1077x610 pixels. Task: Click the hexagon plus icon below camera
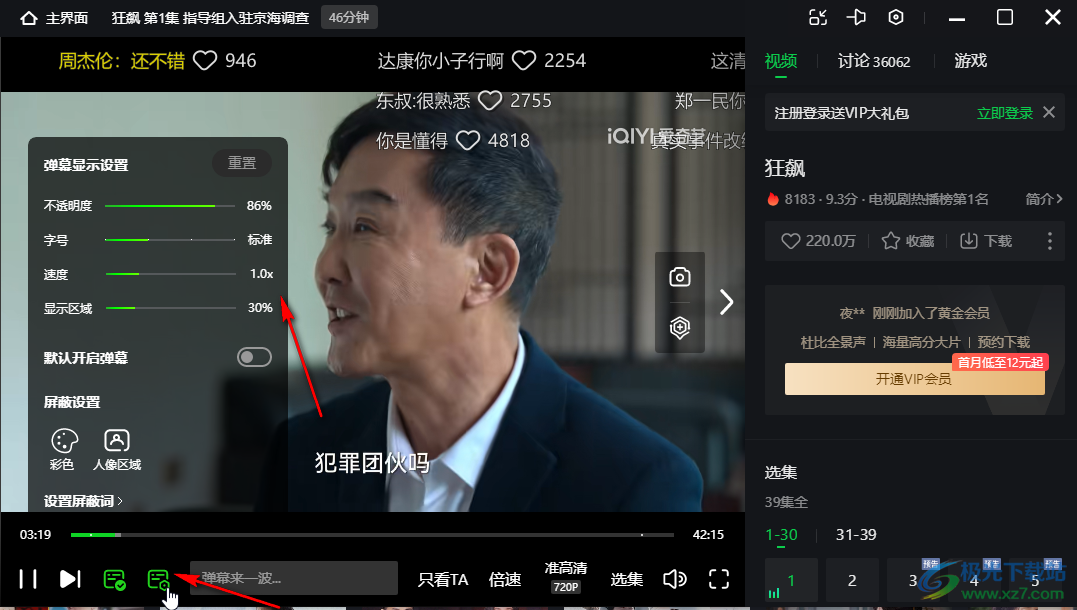(680, 328)
